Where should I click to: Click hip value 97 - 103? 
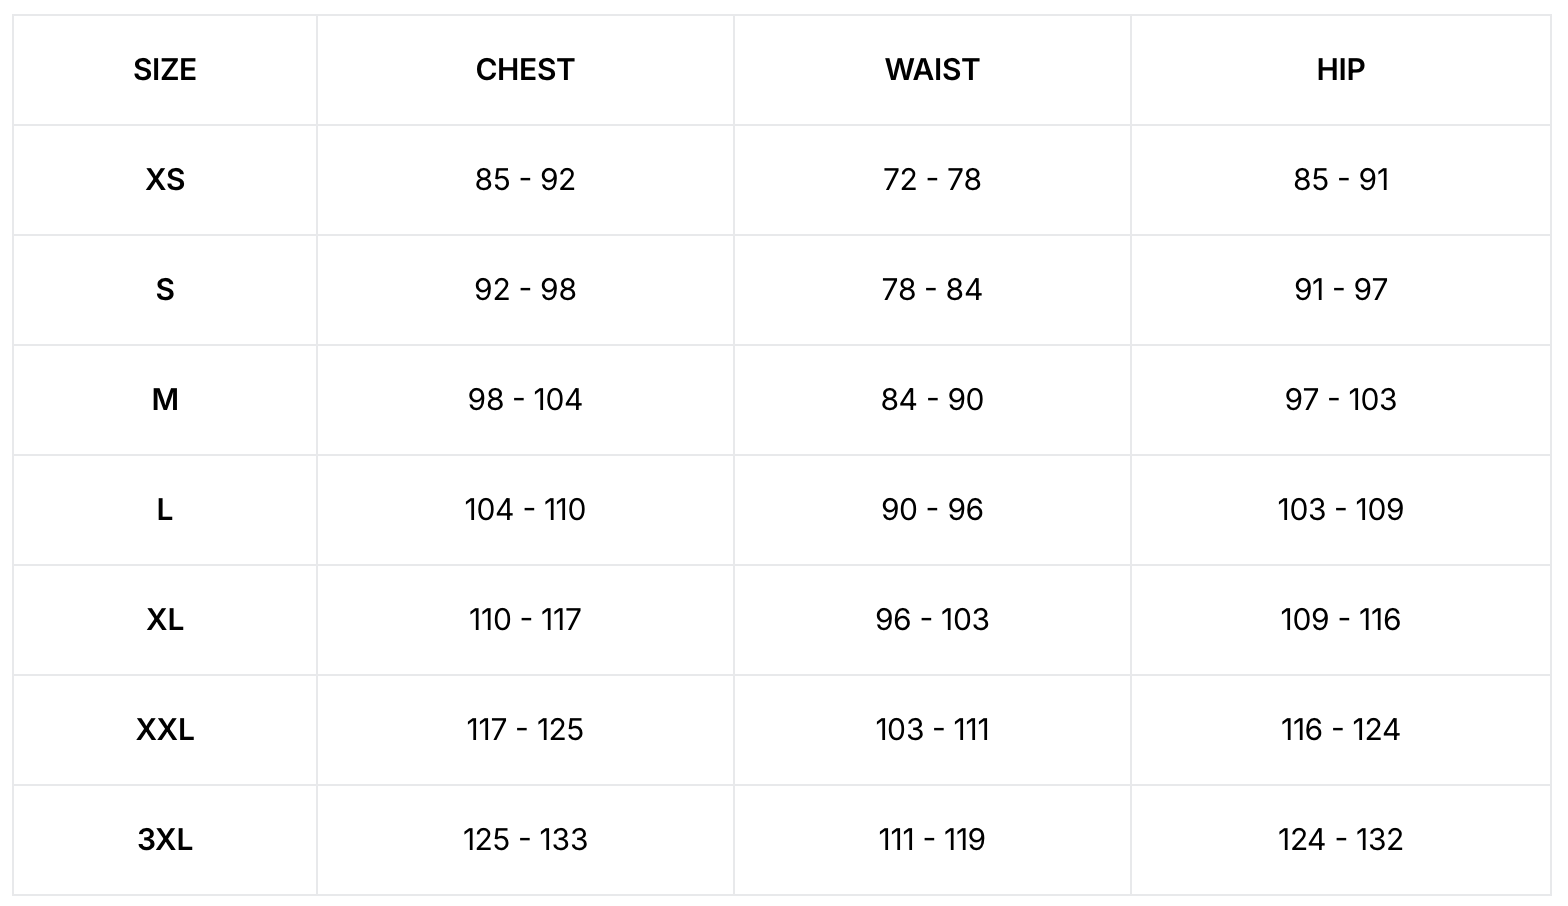pyautogui.click(x=1340, y=400)
